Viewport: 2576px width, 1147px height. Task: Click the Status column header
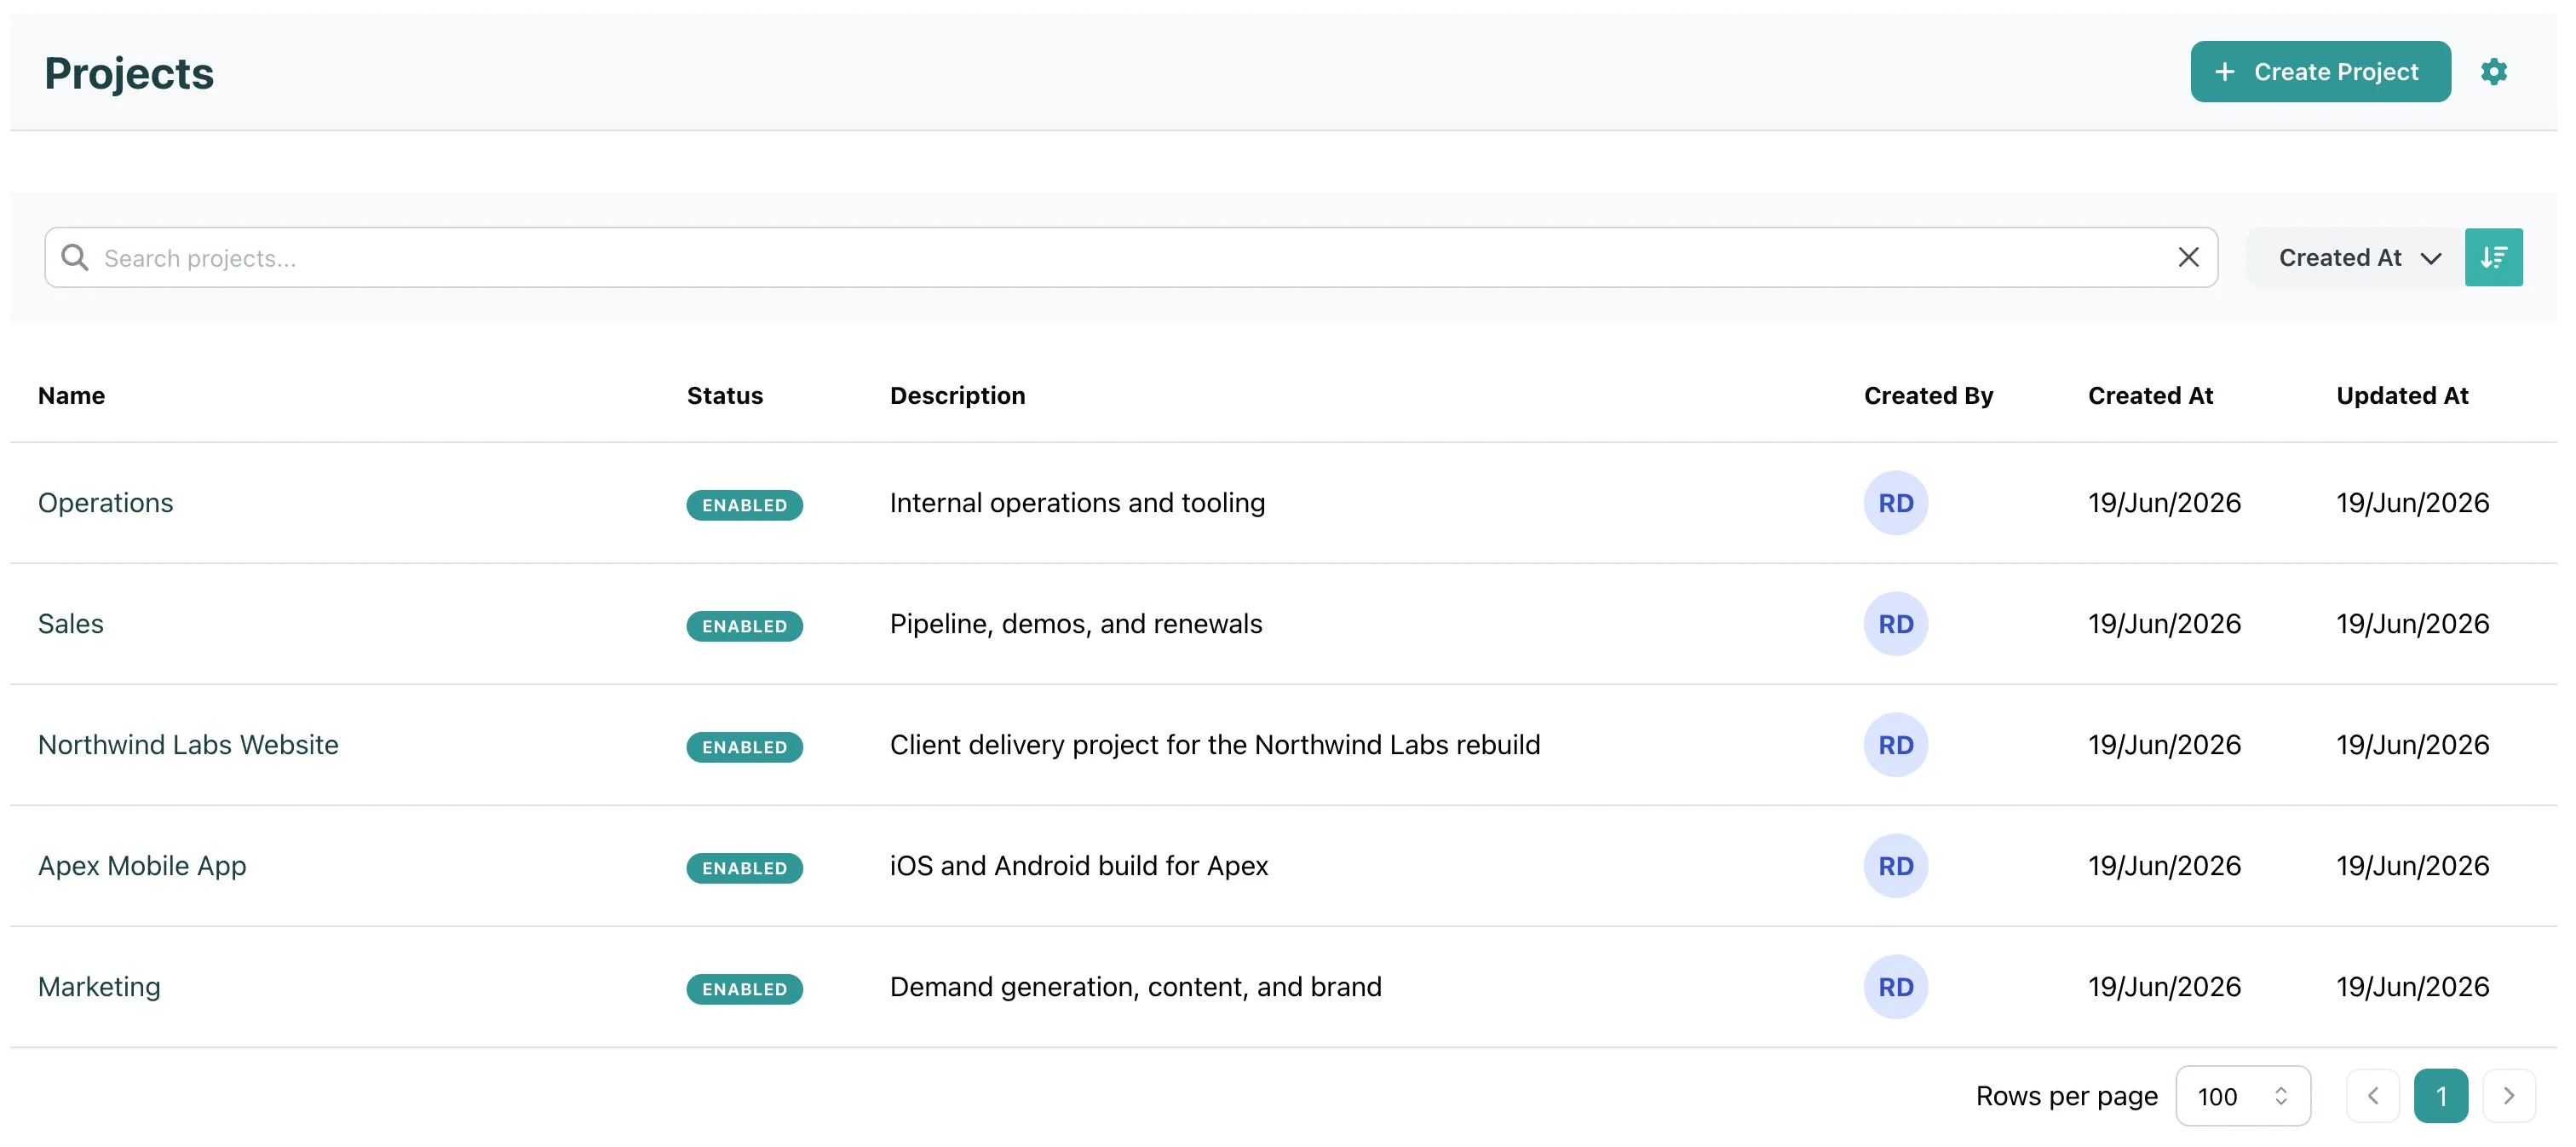724,396
